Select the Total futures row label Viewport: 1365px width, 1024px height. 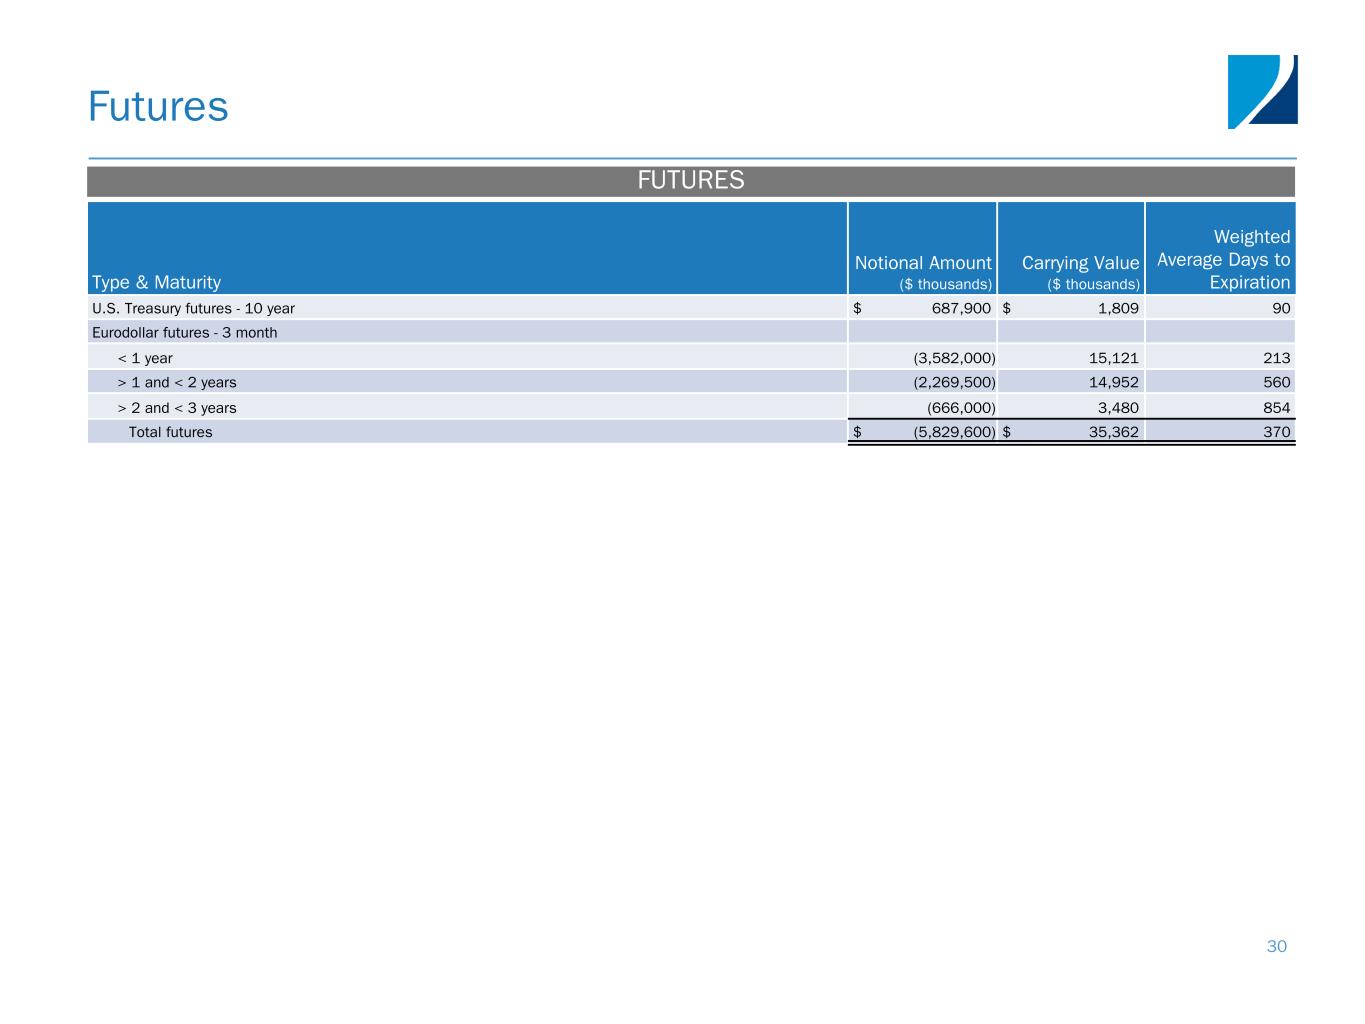[x=170, y=432]
